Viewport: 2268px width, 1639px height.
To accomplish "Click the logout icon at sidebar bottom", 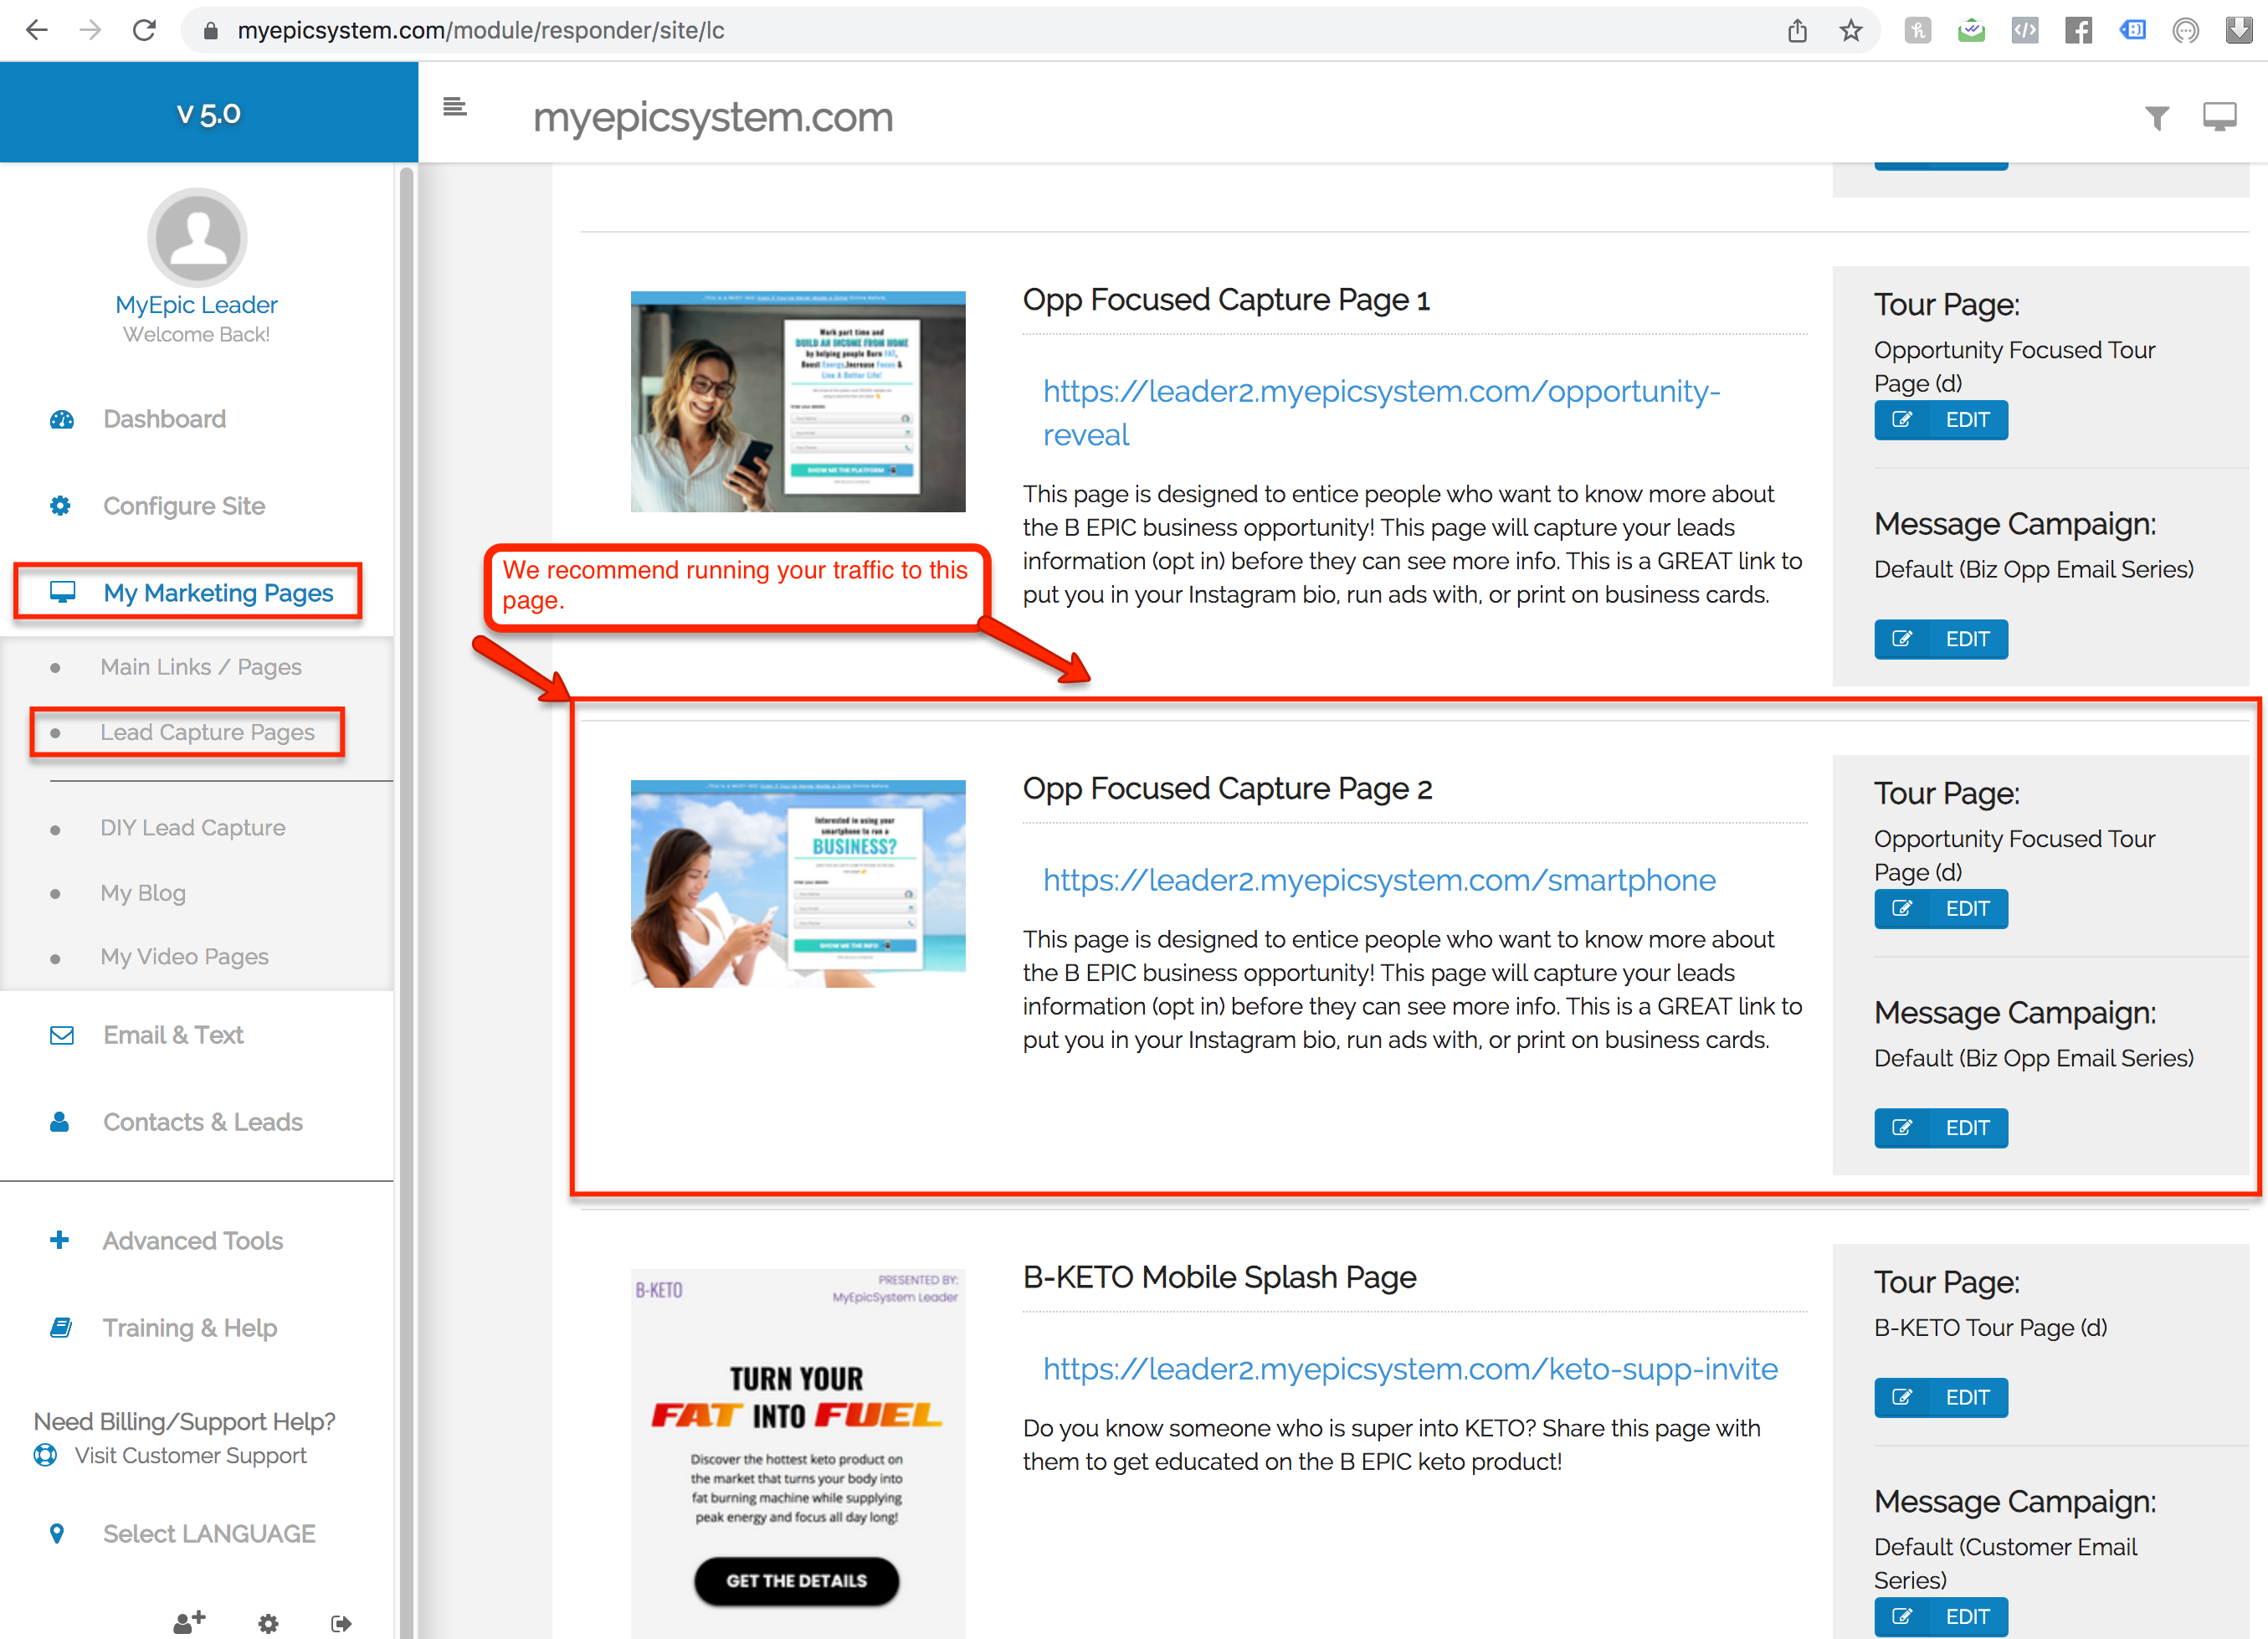I will (x=341, y=1623).
